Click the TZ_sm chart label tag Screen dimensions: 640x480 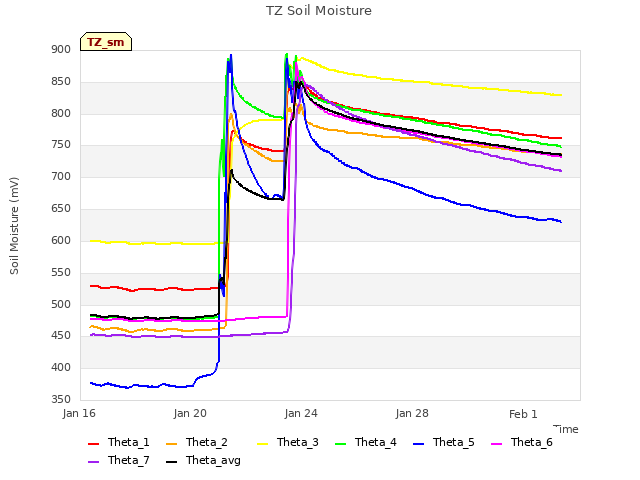pyautogui.click(x=106, y=42)
